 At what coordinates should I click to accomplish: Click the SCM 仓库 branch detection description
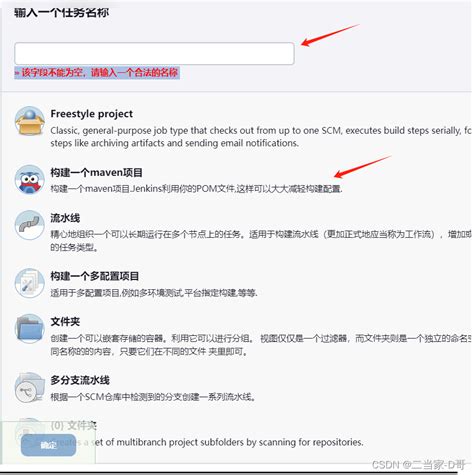point(153,397)
